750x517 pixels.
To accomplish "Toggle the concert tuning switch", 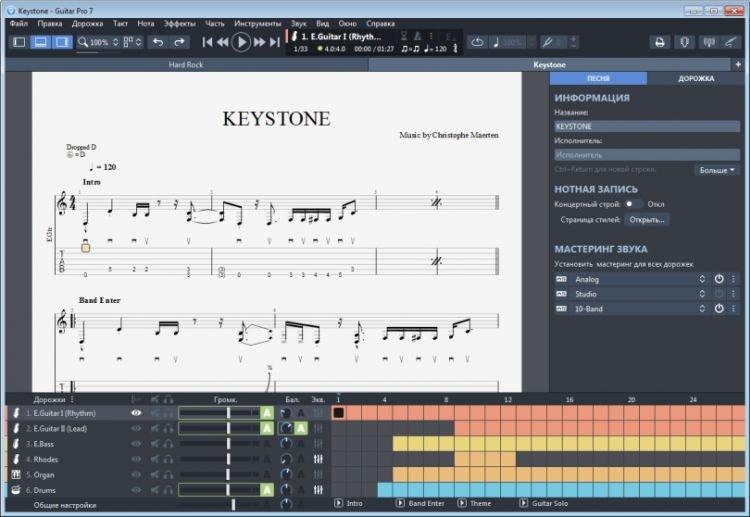I will [633, 204].
